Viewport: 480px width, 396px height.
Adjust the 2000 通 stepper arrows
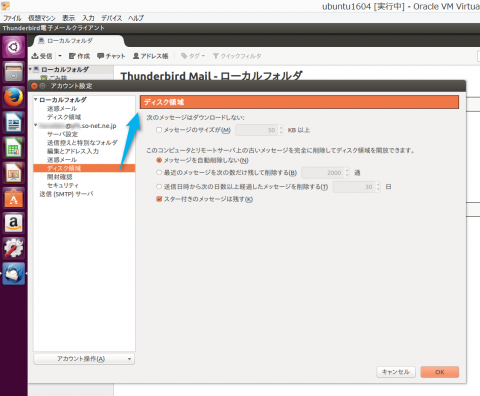click(347, 173)
